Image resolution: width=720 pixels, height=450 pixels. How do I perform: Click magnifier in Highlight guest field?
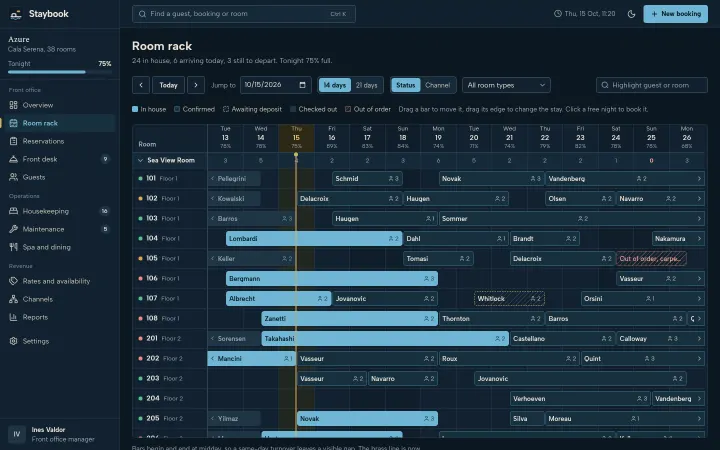(x=605, y=85)
